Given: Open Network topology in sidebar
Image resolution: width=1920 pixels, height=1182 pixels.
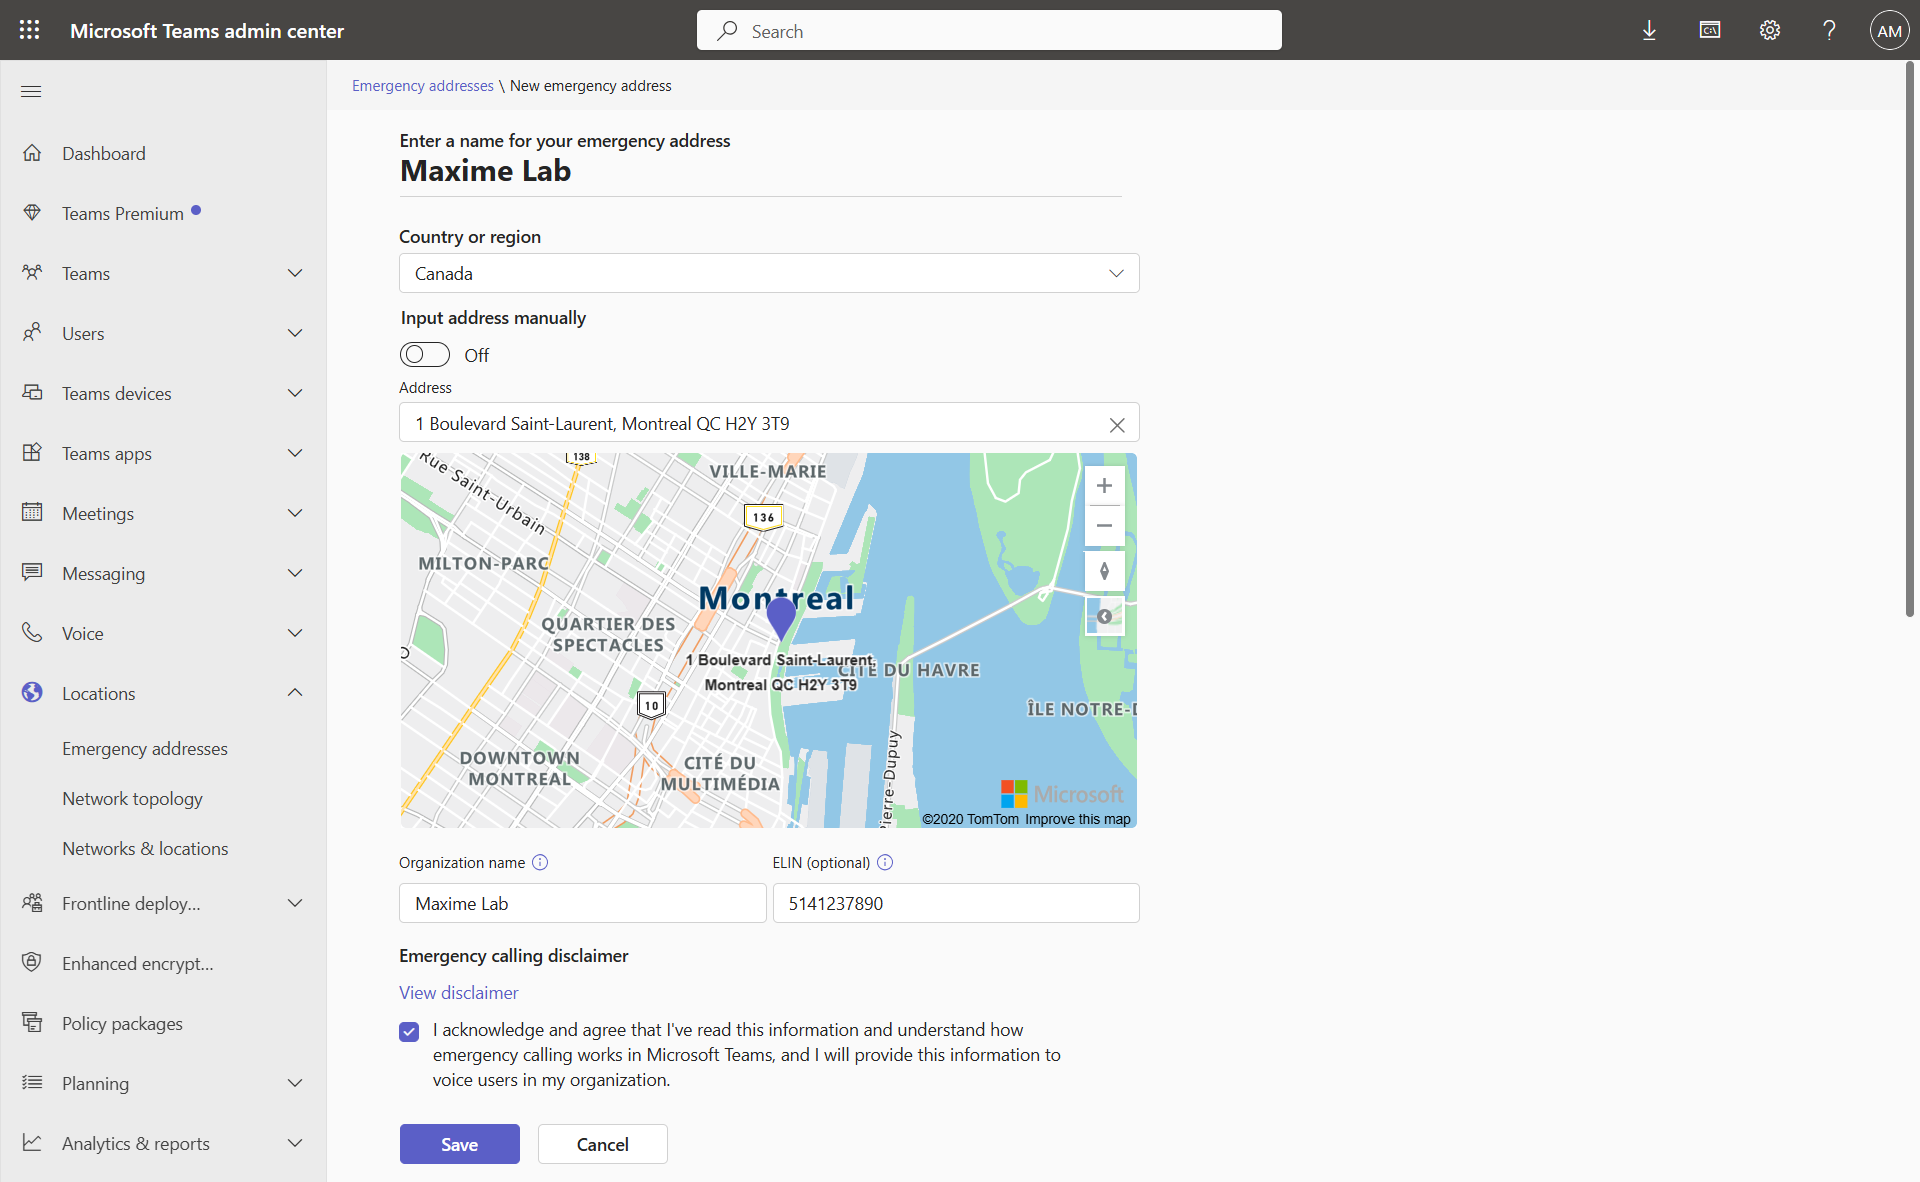Looking at the screenshot, I should pos(132,798).
